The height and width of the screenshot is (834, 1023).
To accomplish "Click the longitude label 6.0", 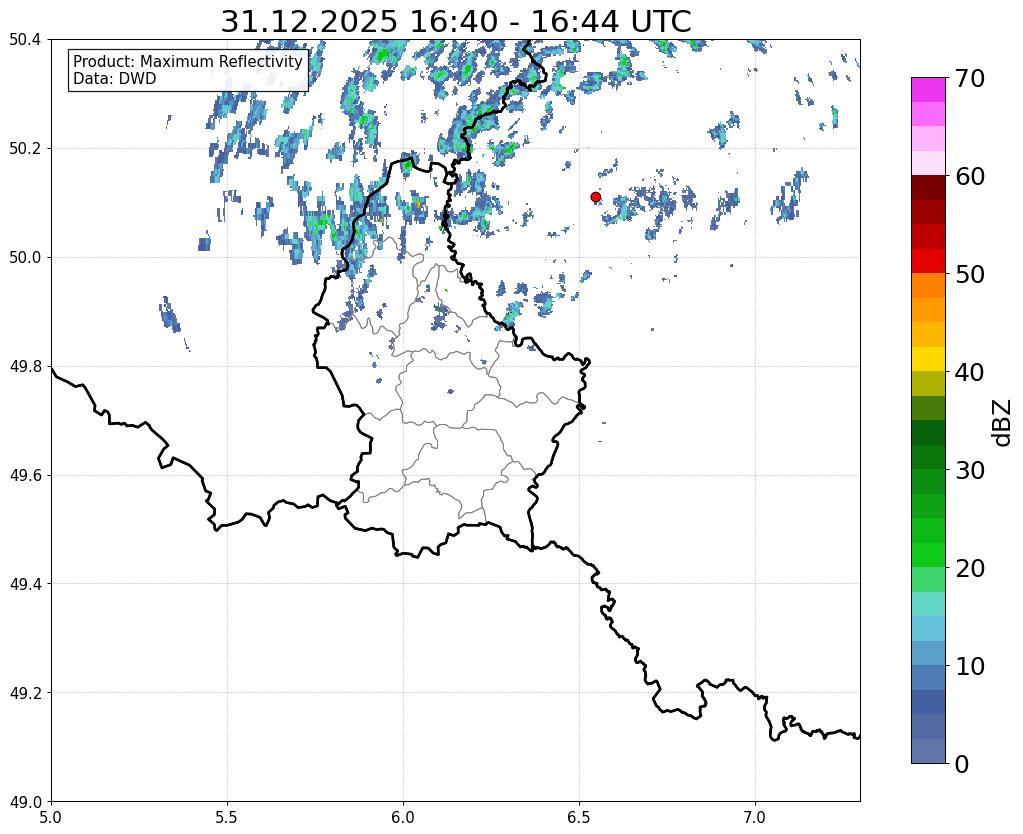I will 403,817.
